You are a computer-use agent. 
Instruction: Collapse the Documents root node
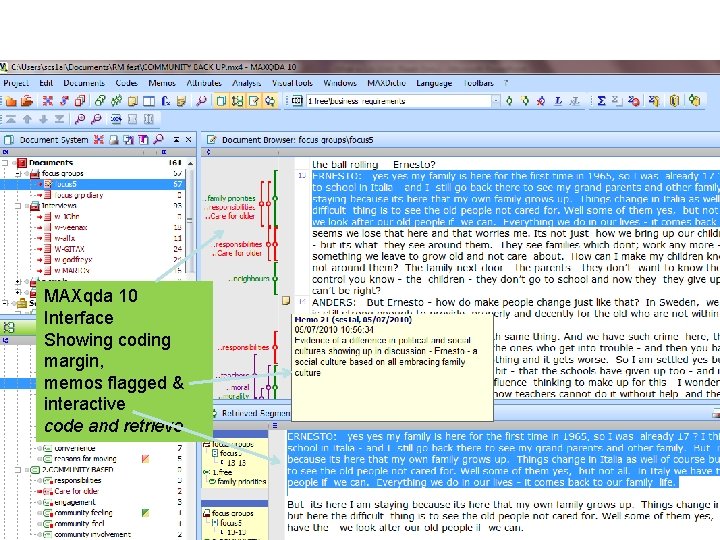click(x=6, y=163)
